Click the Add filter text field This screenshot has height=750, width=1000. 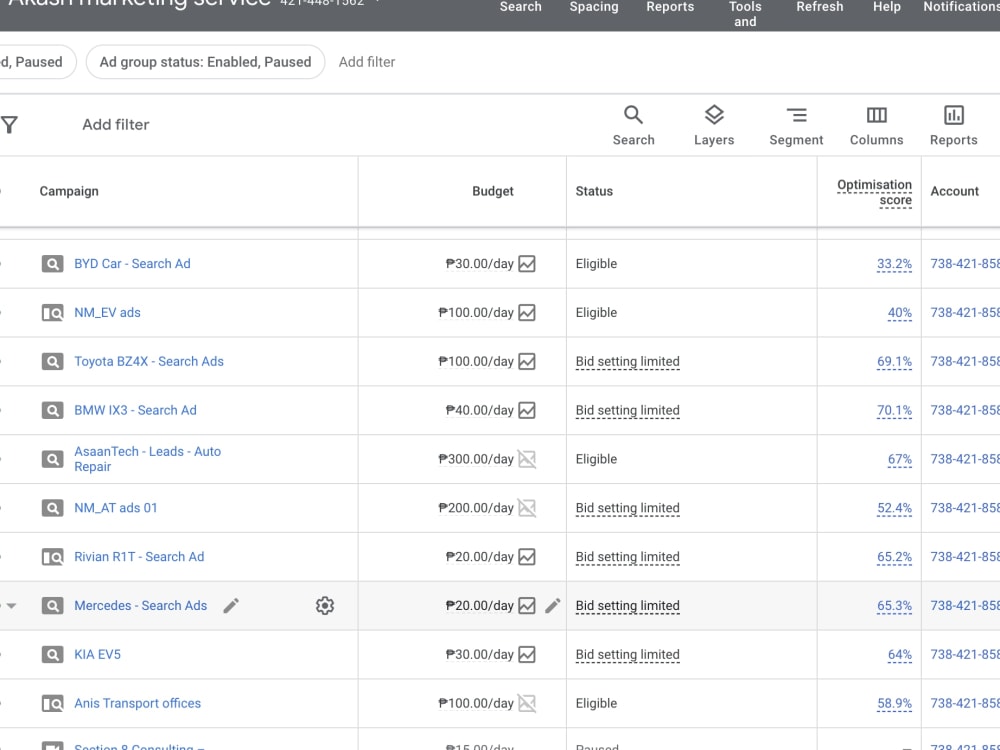(x=115, y=124)
